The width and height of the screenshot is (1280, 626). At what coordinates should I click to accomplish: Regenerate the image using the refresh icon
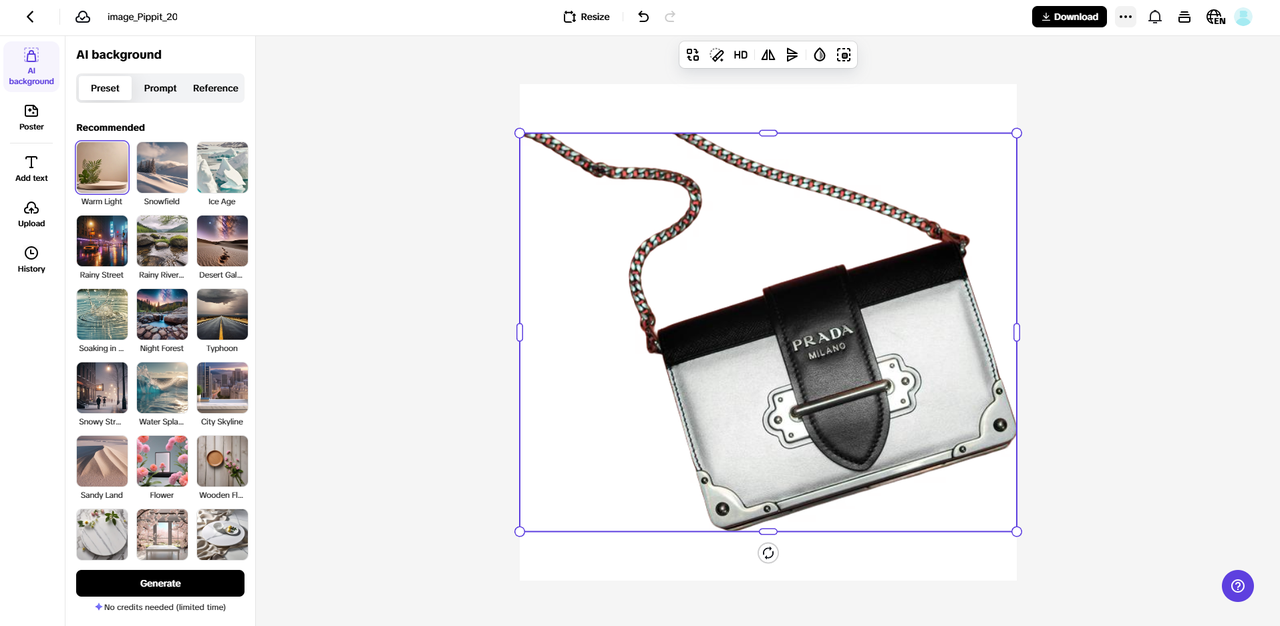click(x=768, y=552)
